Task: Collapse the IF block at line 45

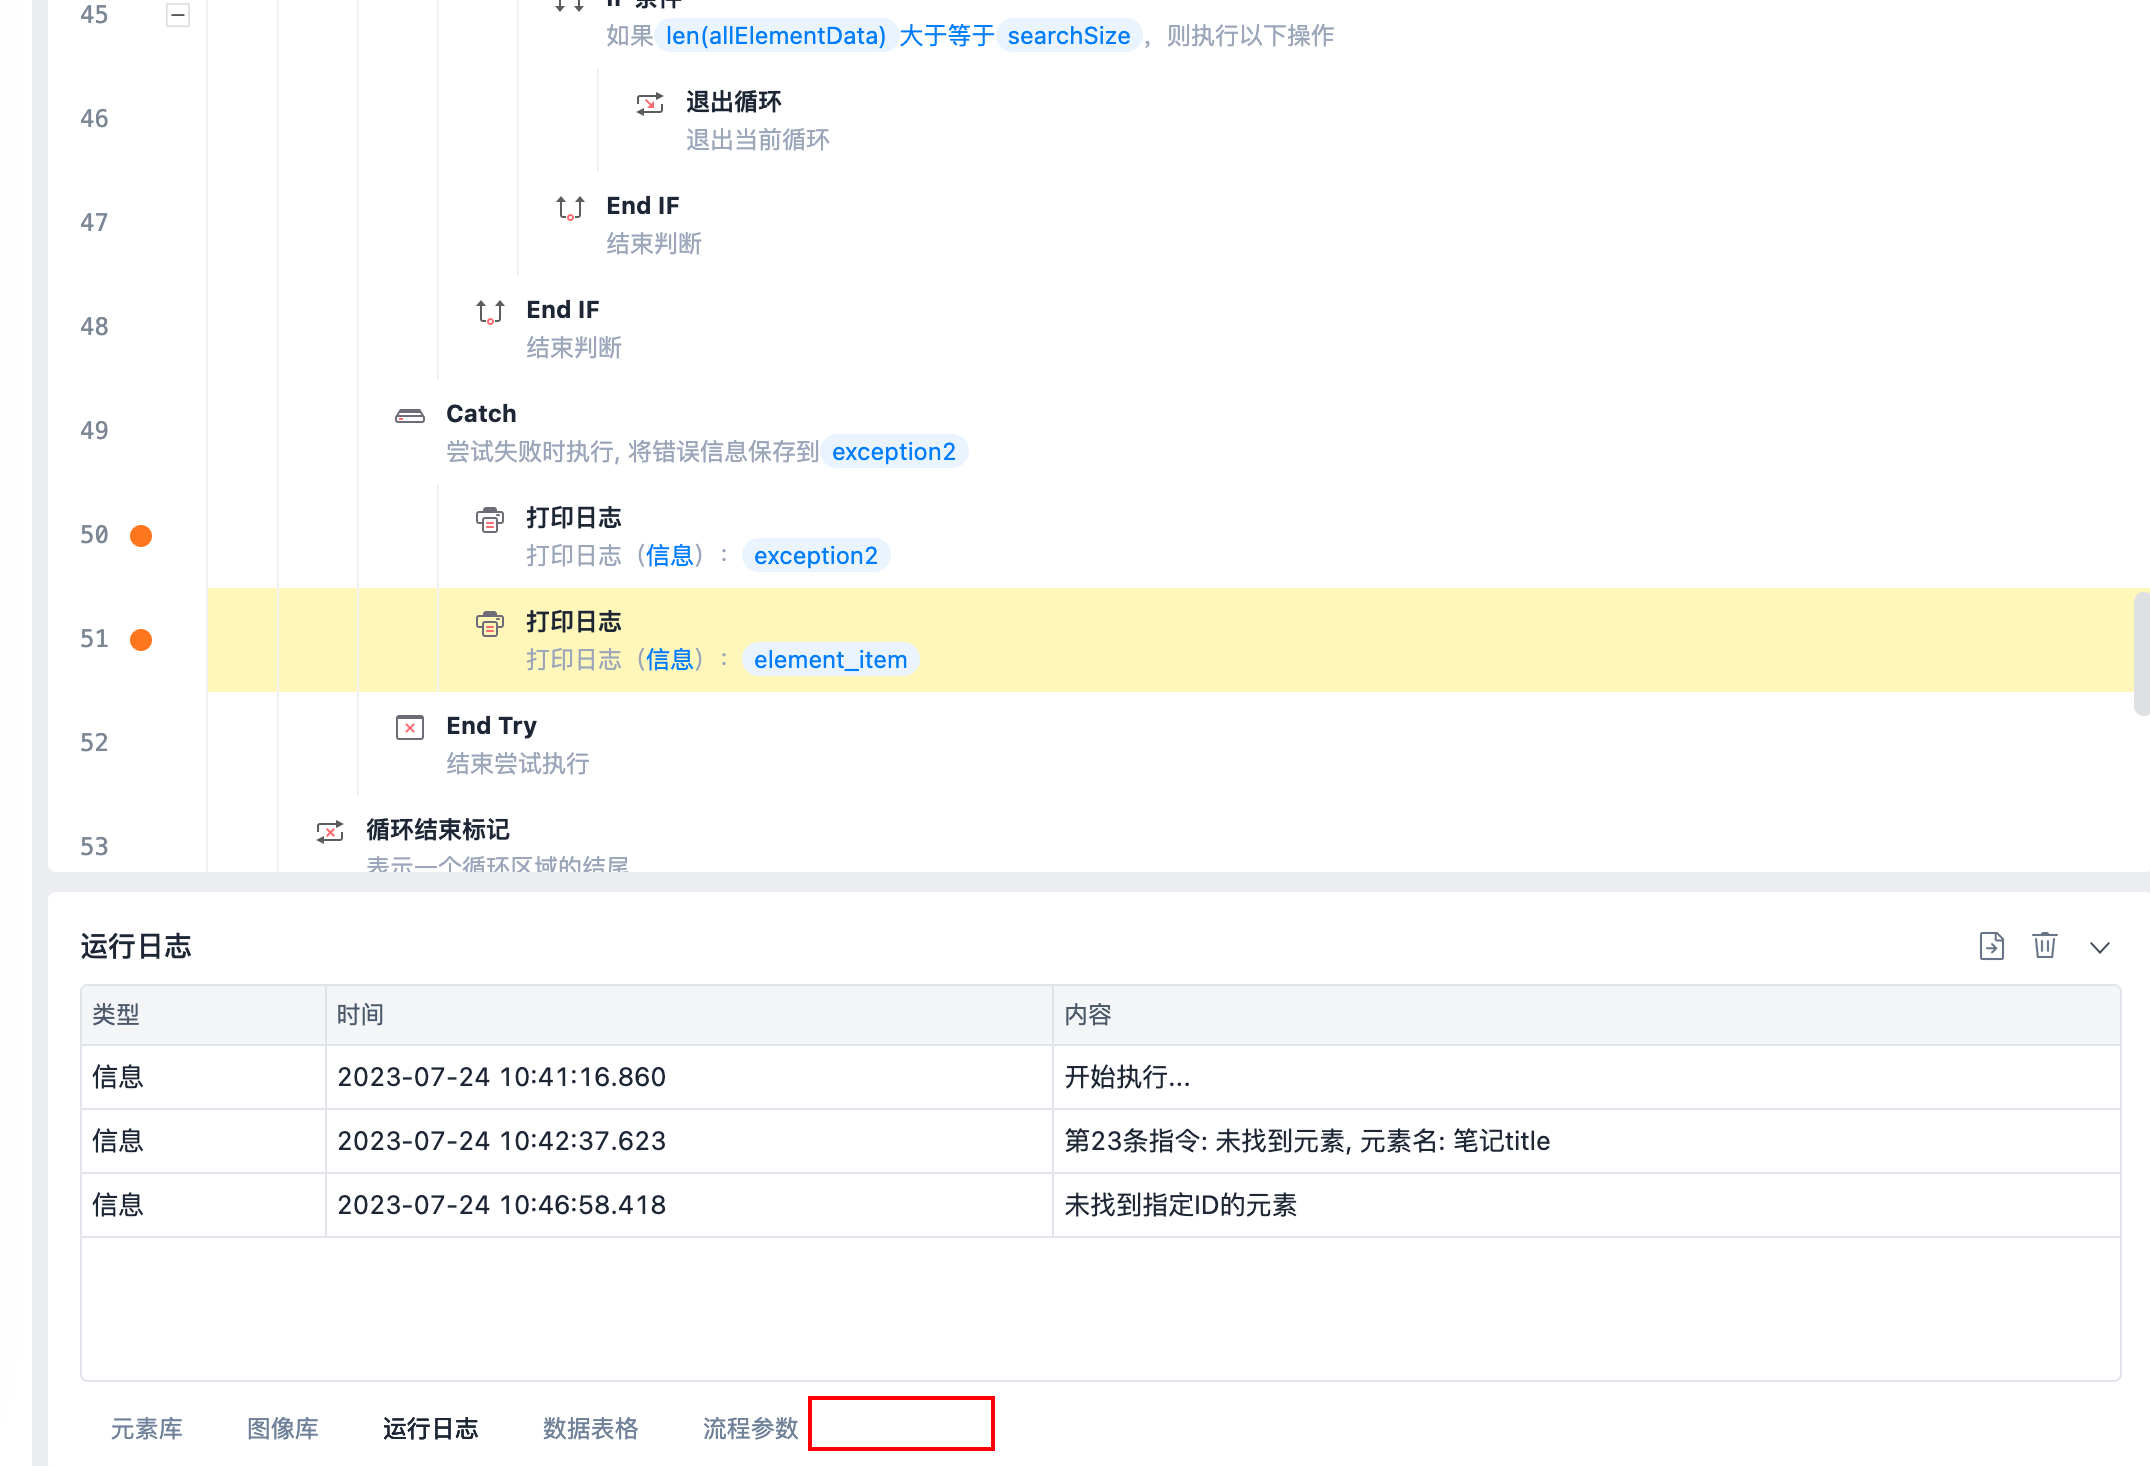Action: click(178, 15)
